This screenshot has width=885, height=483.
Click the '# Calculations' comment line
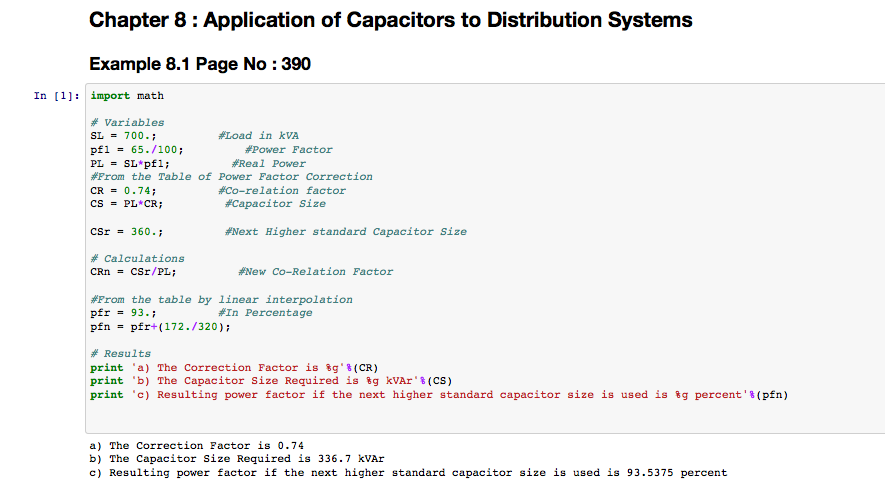click(137, 258)
